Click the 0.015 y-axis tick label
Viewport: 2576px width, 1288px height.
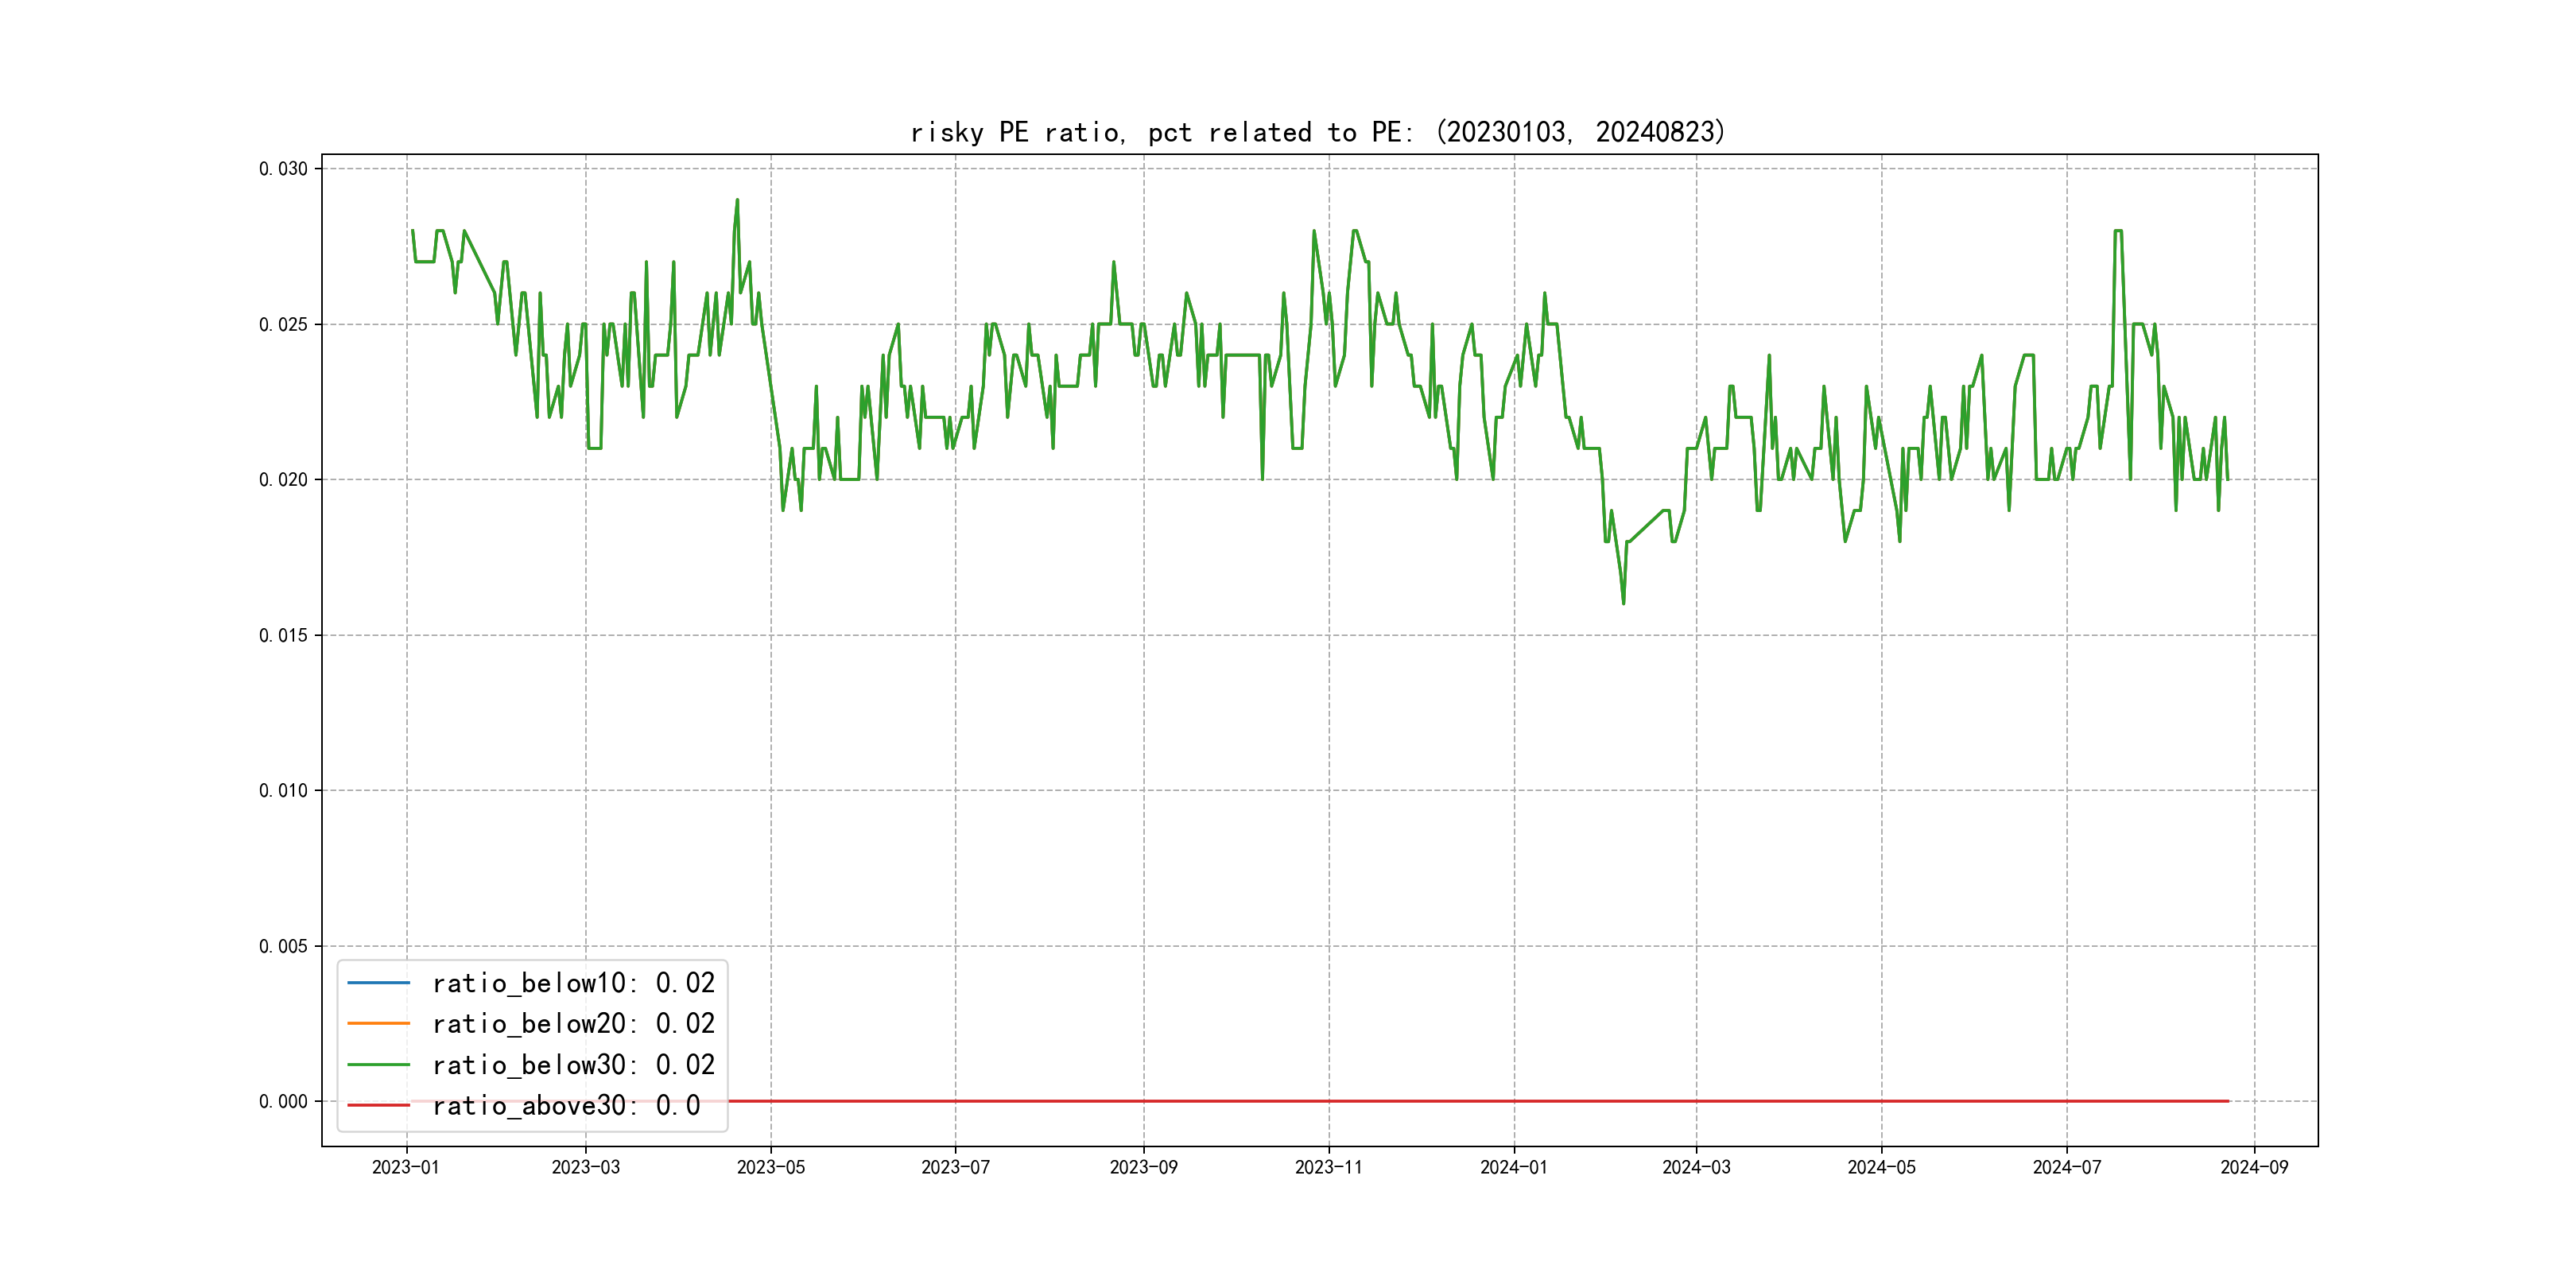[283, 636]
